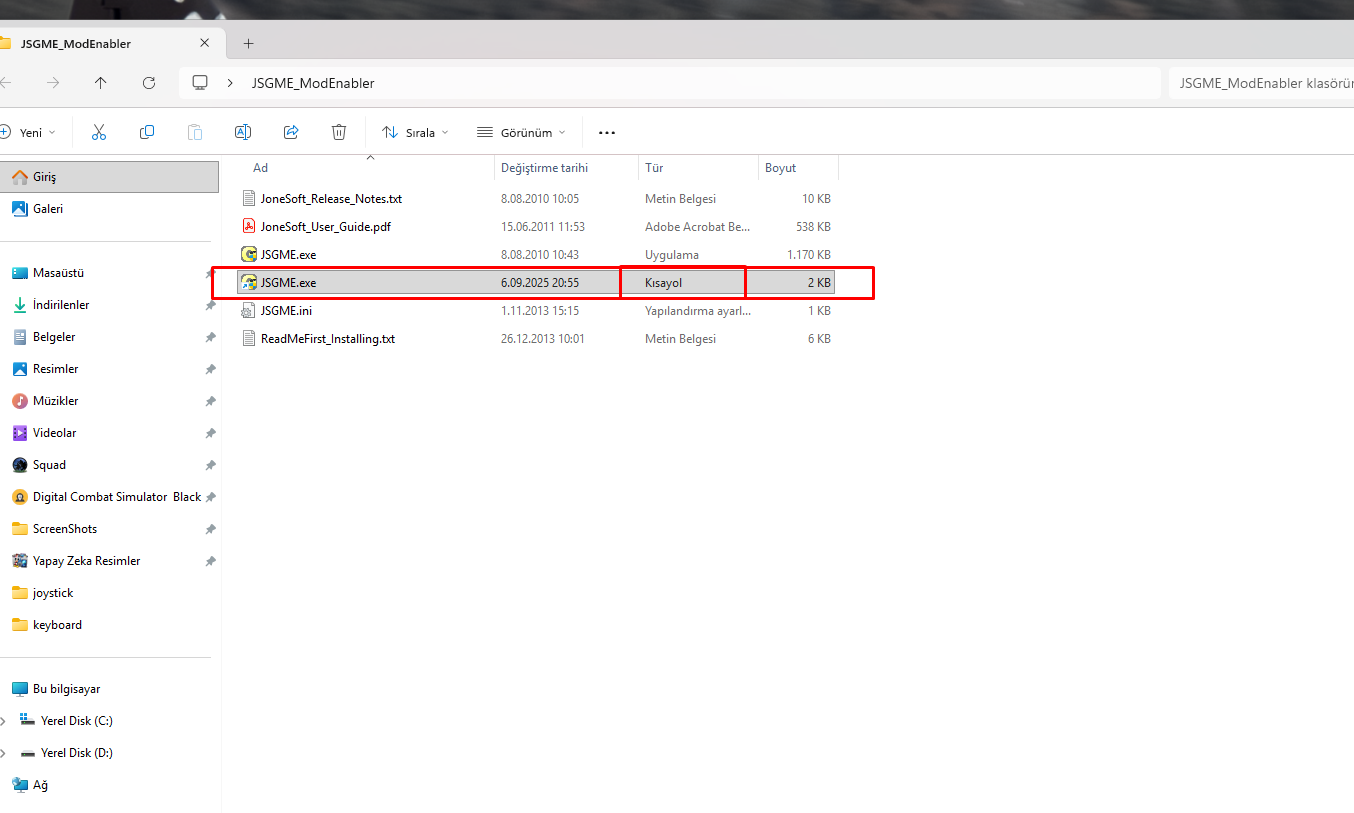
Task: Select İndirilenler in the sidebar
Action: tap(61, 305)
